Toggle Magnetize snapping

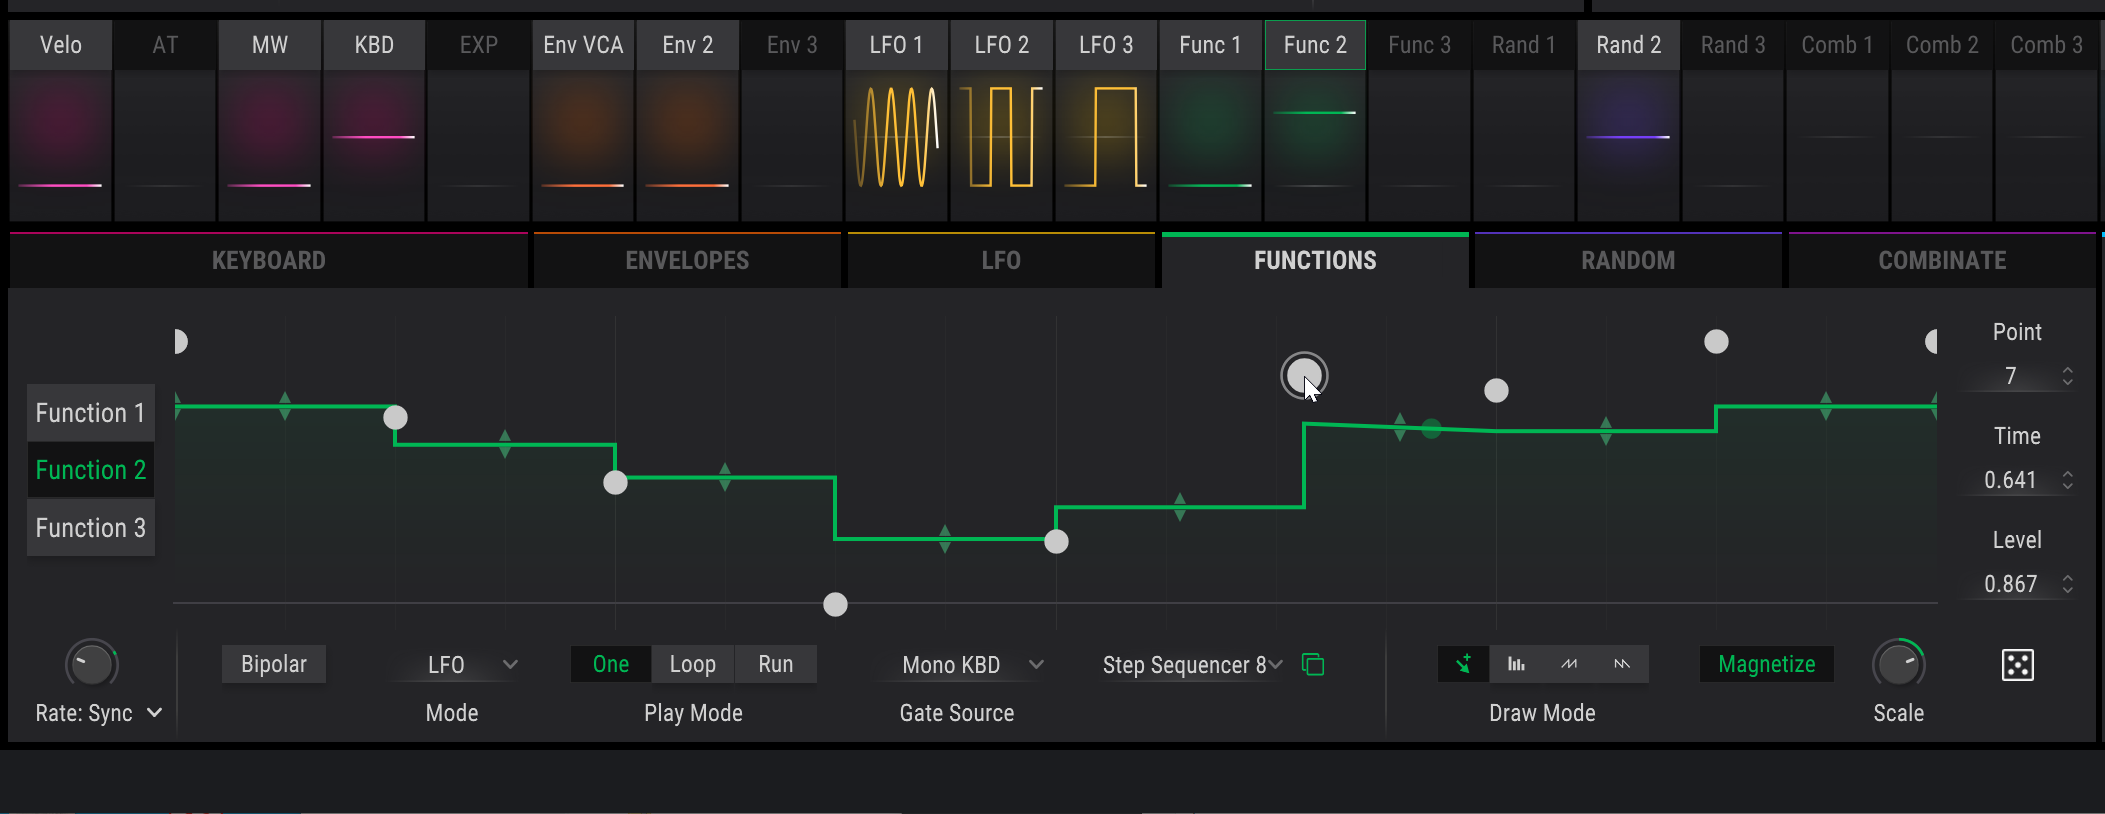click(1766, 664)
